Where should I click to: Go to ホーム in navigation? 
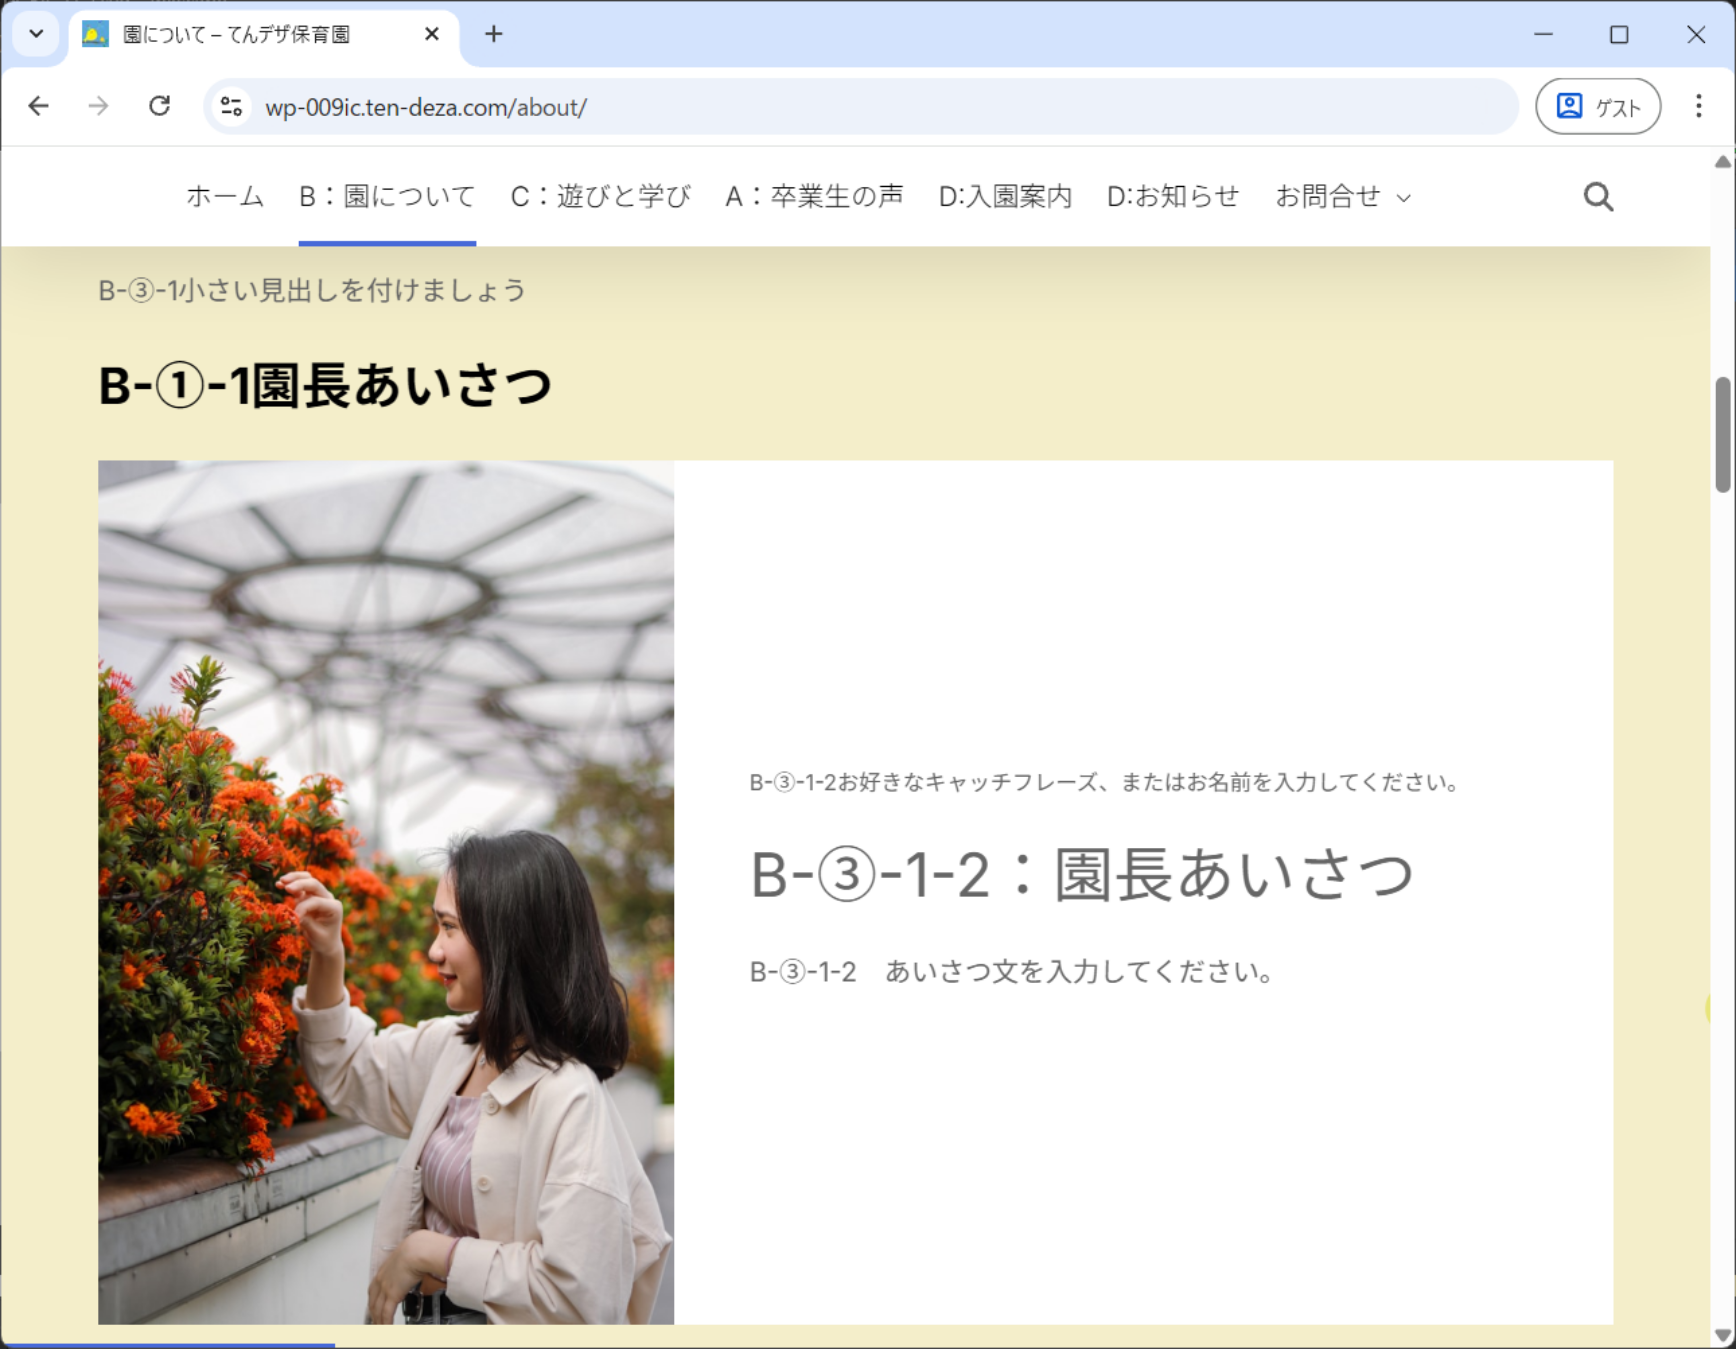tap(225, 196)
